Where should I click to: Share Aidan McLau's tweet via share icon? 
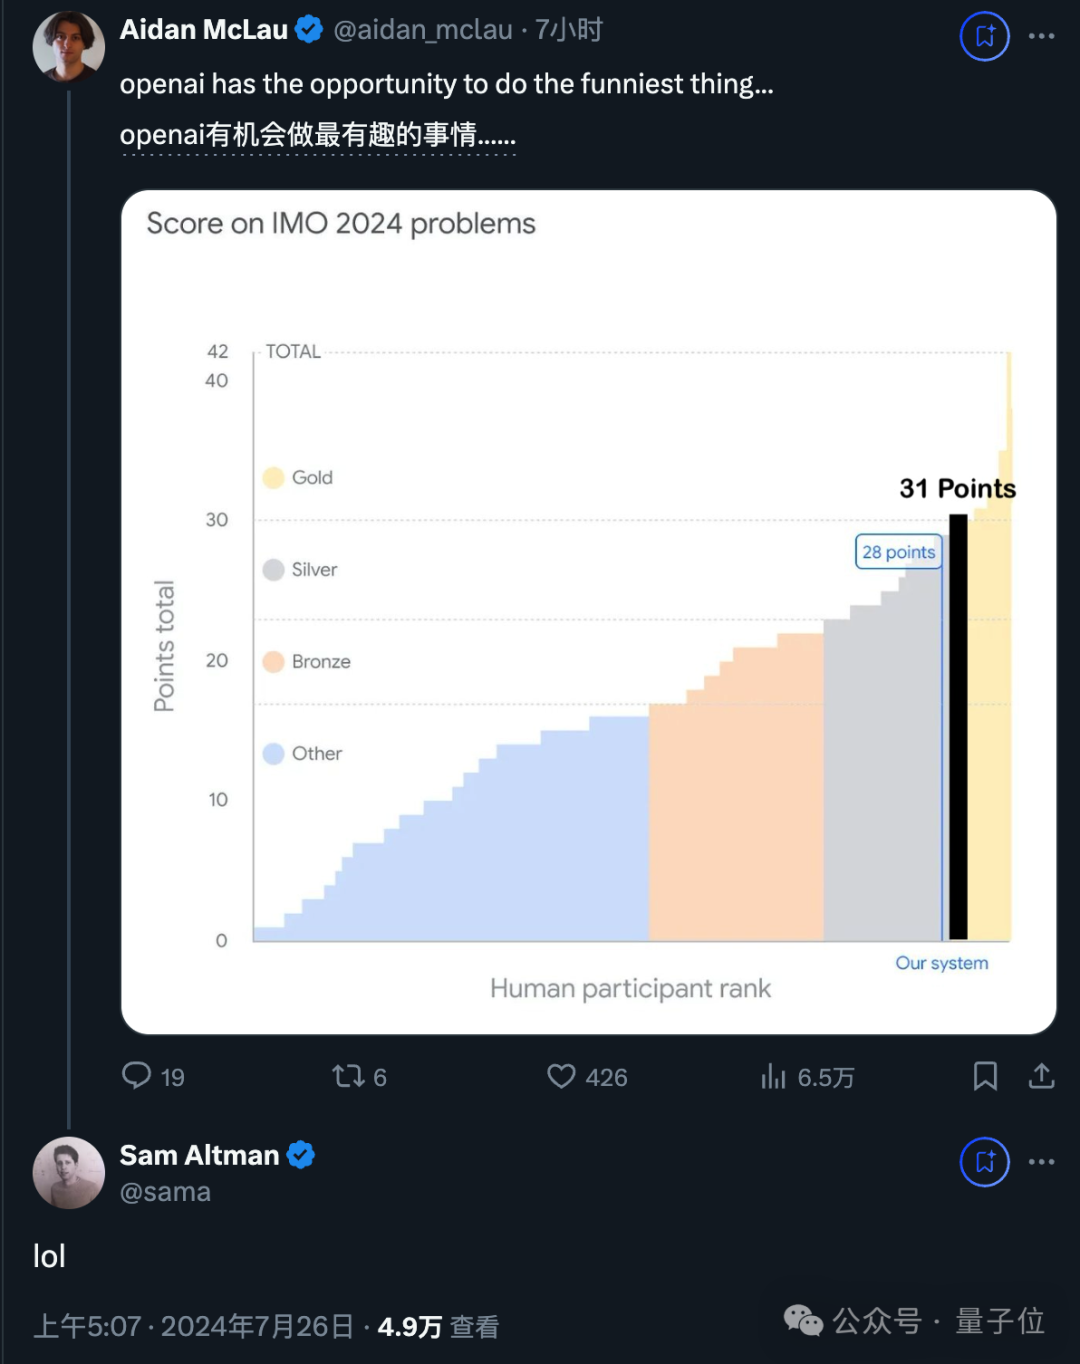pyautogui.click(x=1041, y=1076)
